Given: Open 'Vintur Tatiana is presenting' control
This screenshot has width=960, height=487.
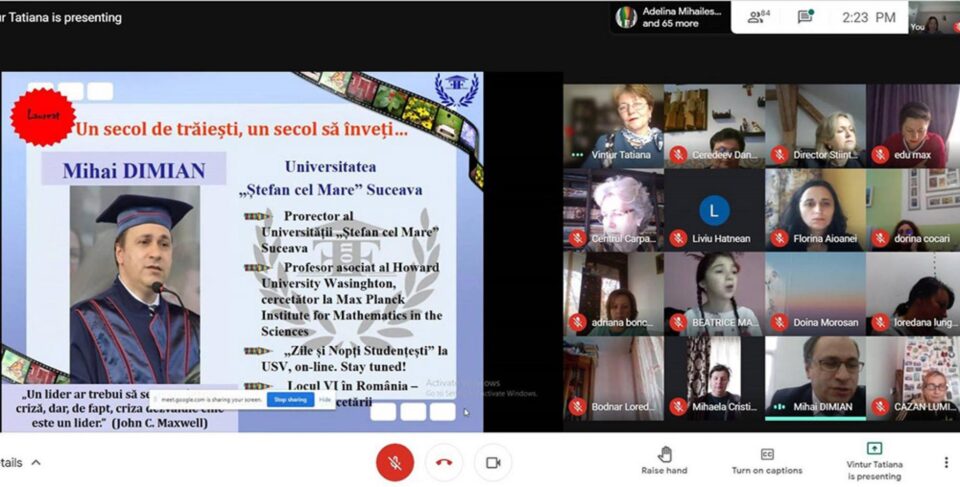Looking at the screenshot, I should pyautogui.click(x=874, y=462).
